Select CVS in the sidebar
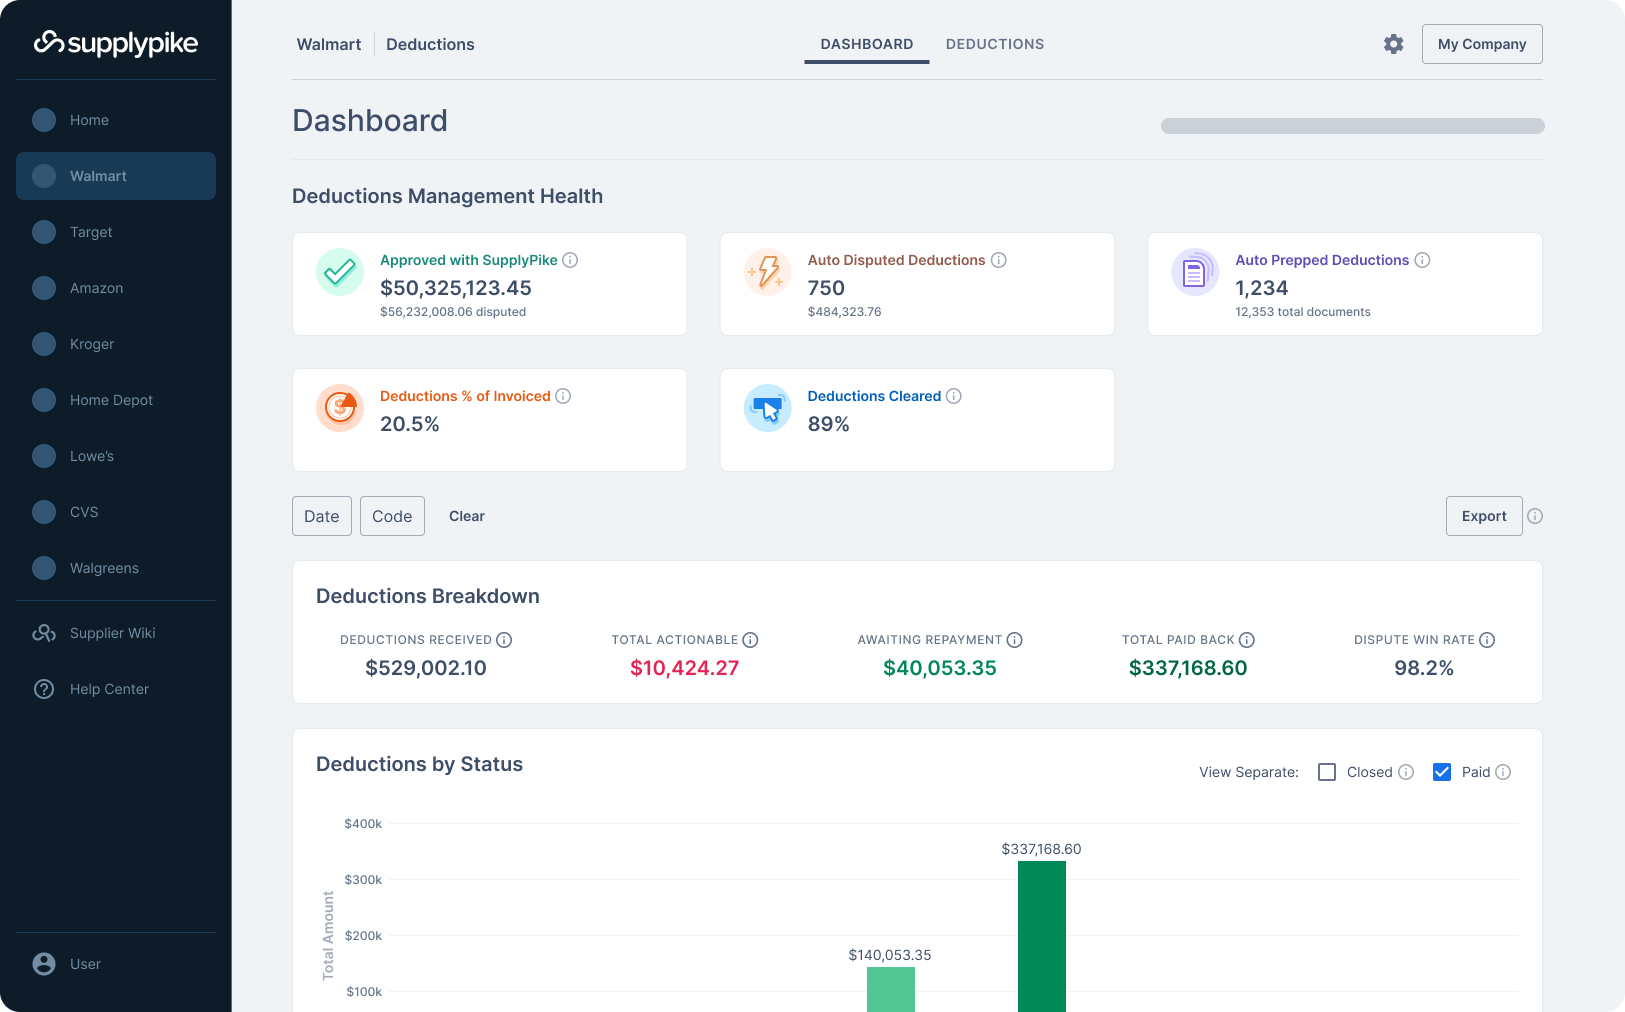This screenshot has width=1625, height=1012. 116,512
